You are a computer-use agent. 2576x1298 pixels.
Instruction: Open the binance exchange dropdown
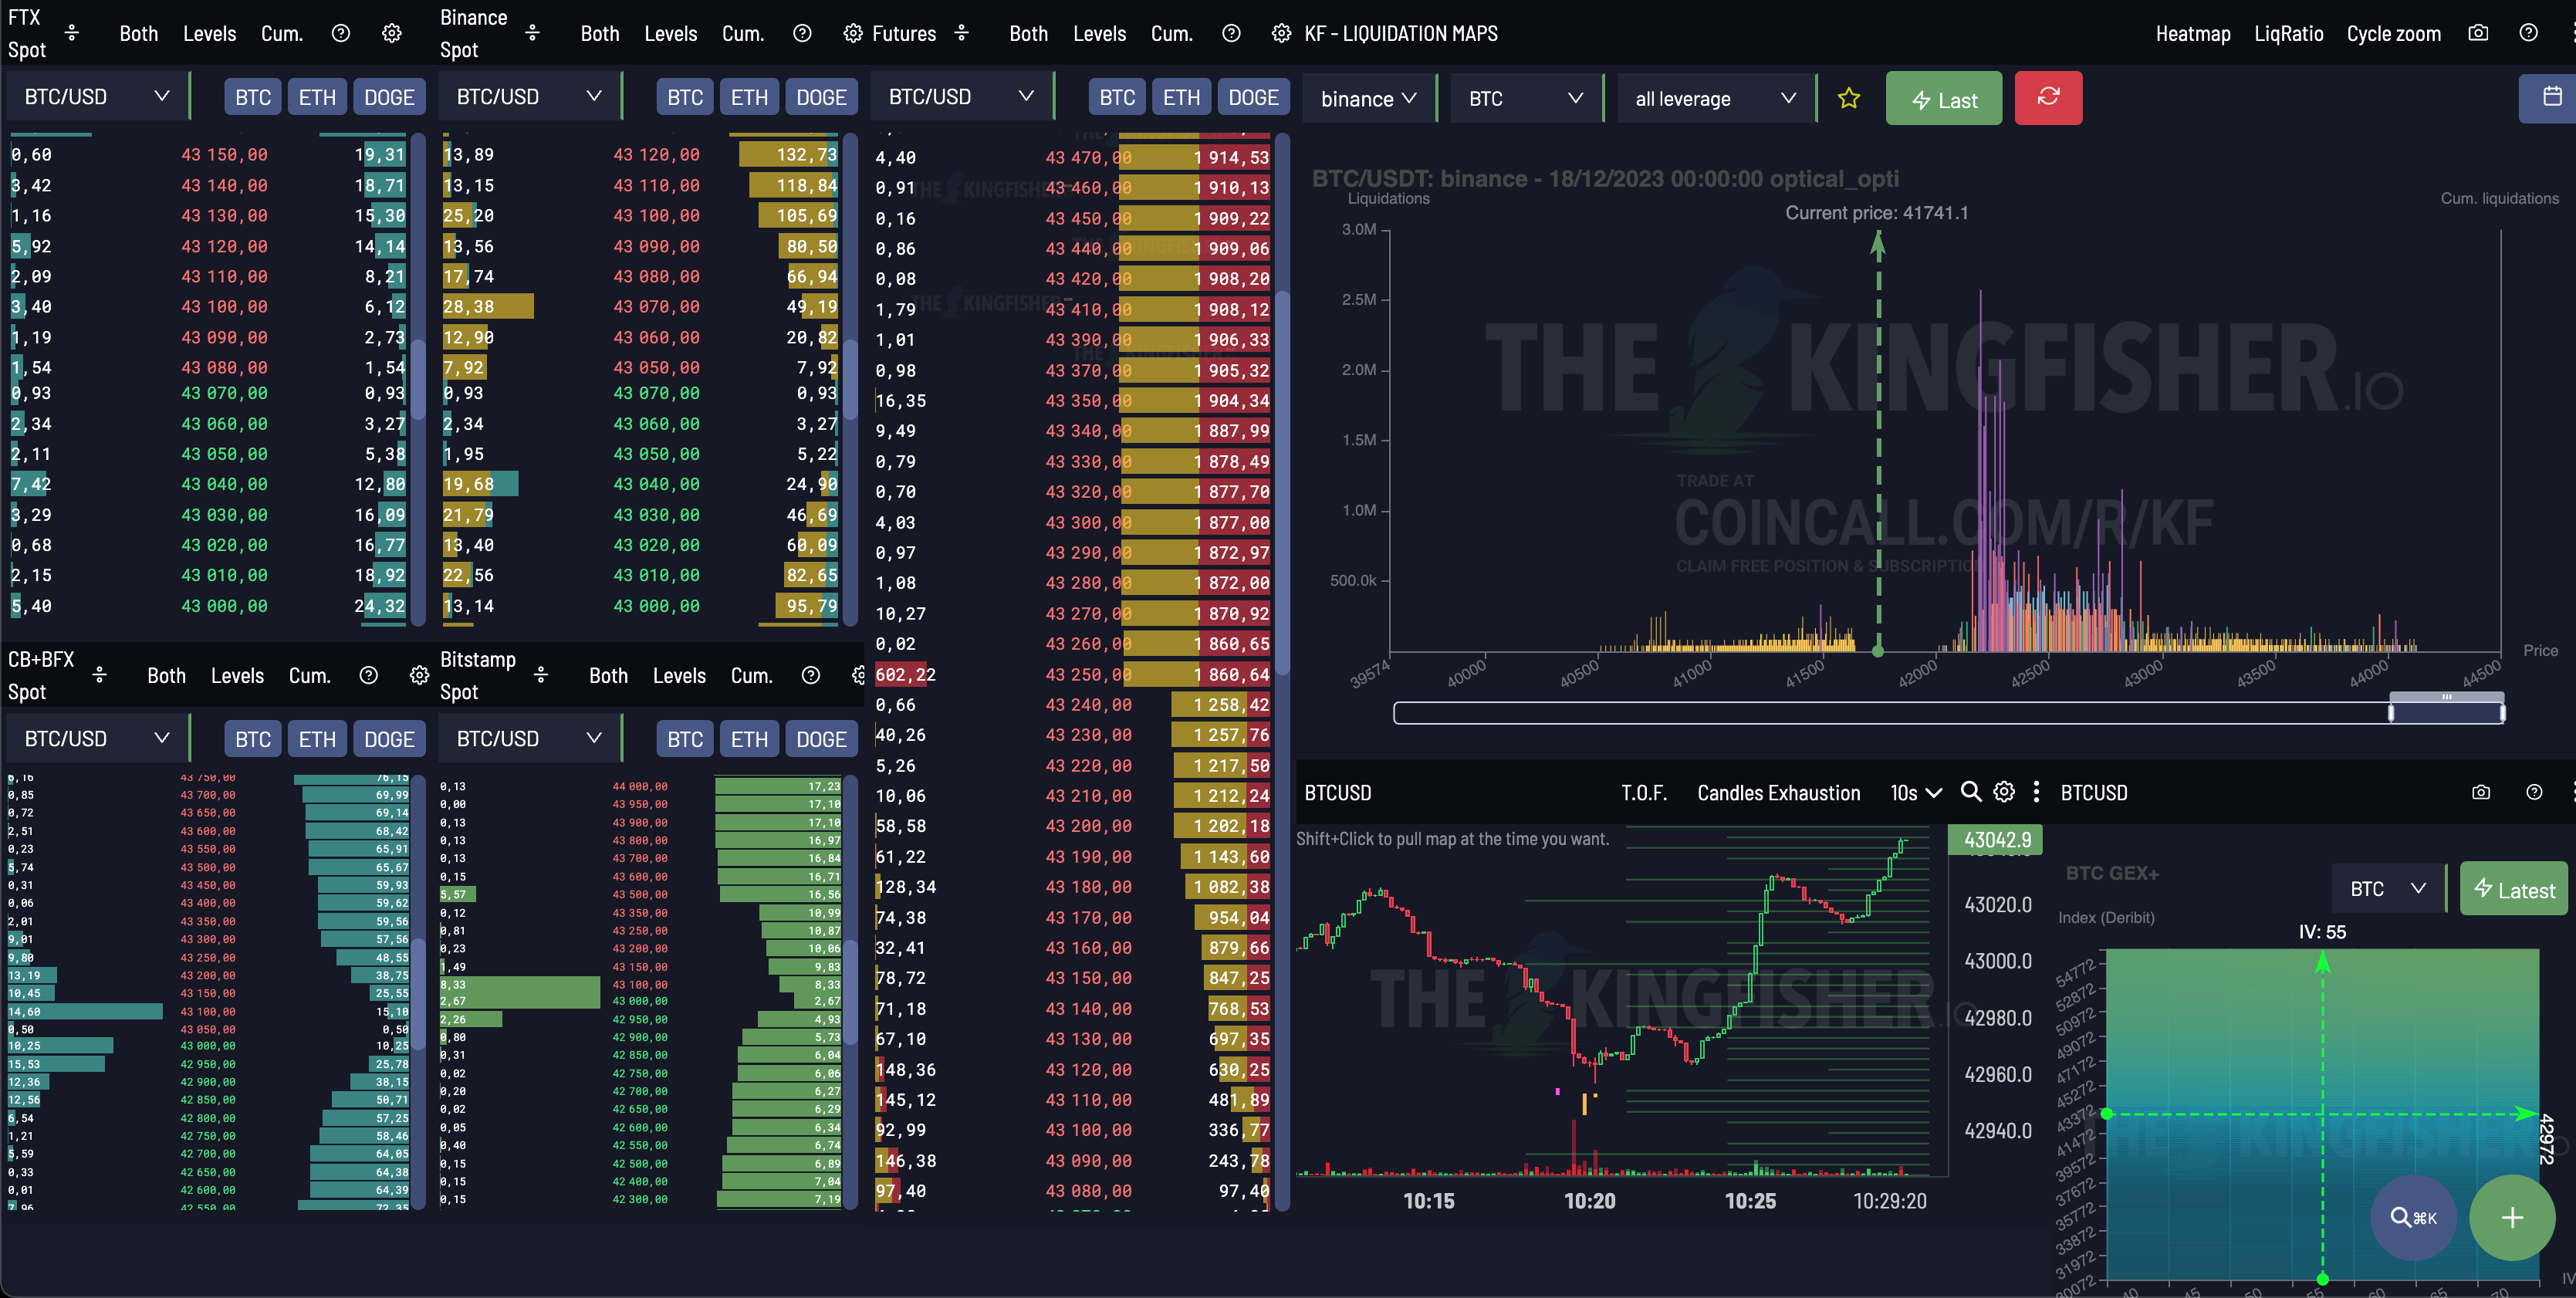1367,98
